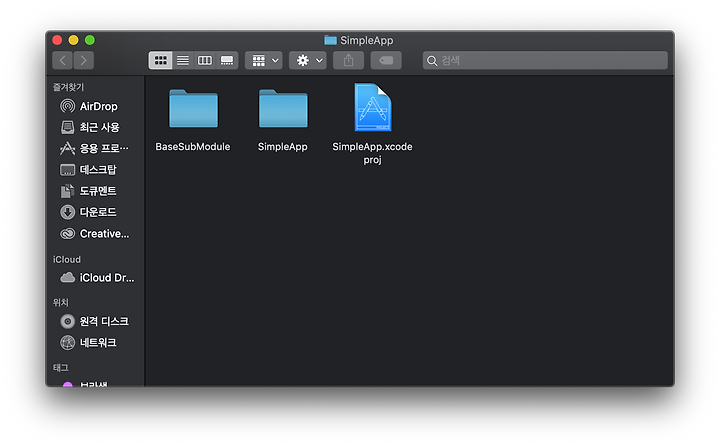The width and height of the screenshot is (720, 447).
Task: Go forward with the right chevron button
Action: click(x=84, y=60)
